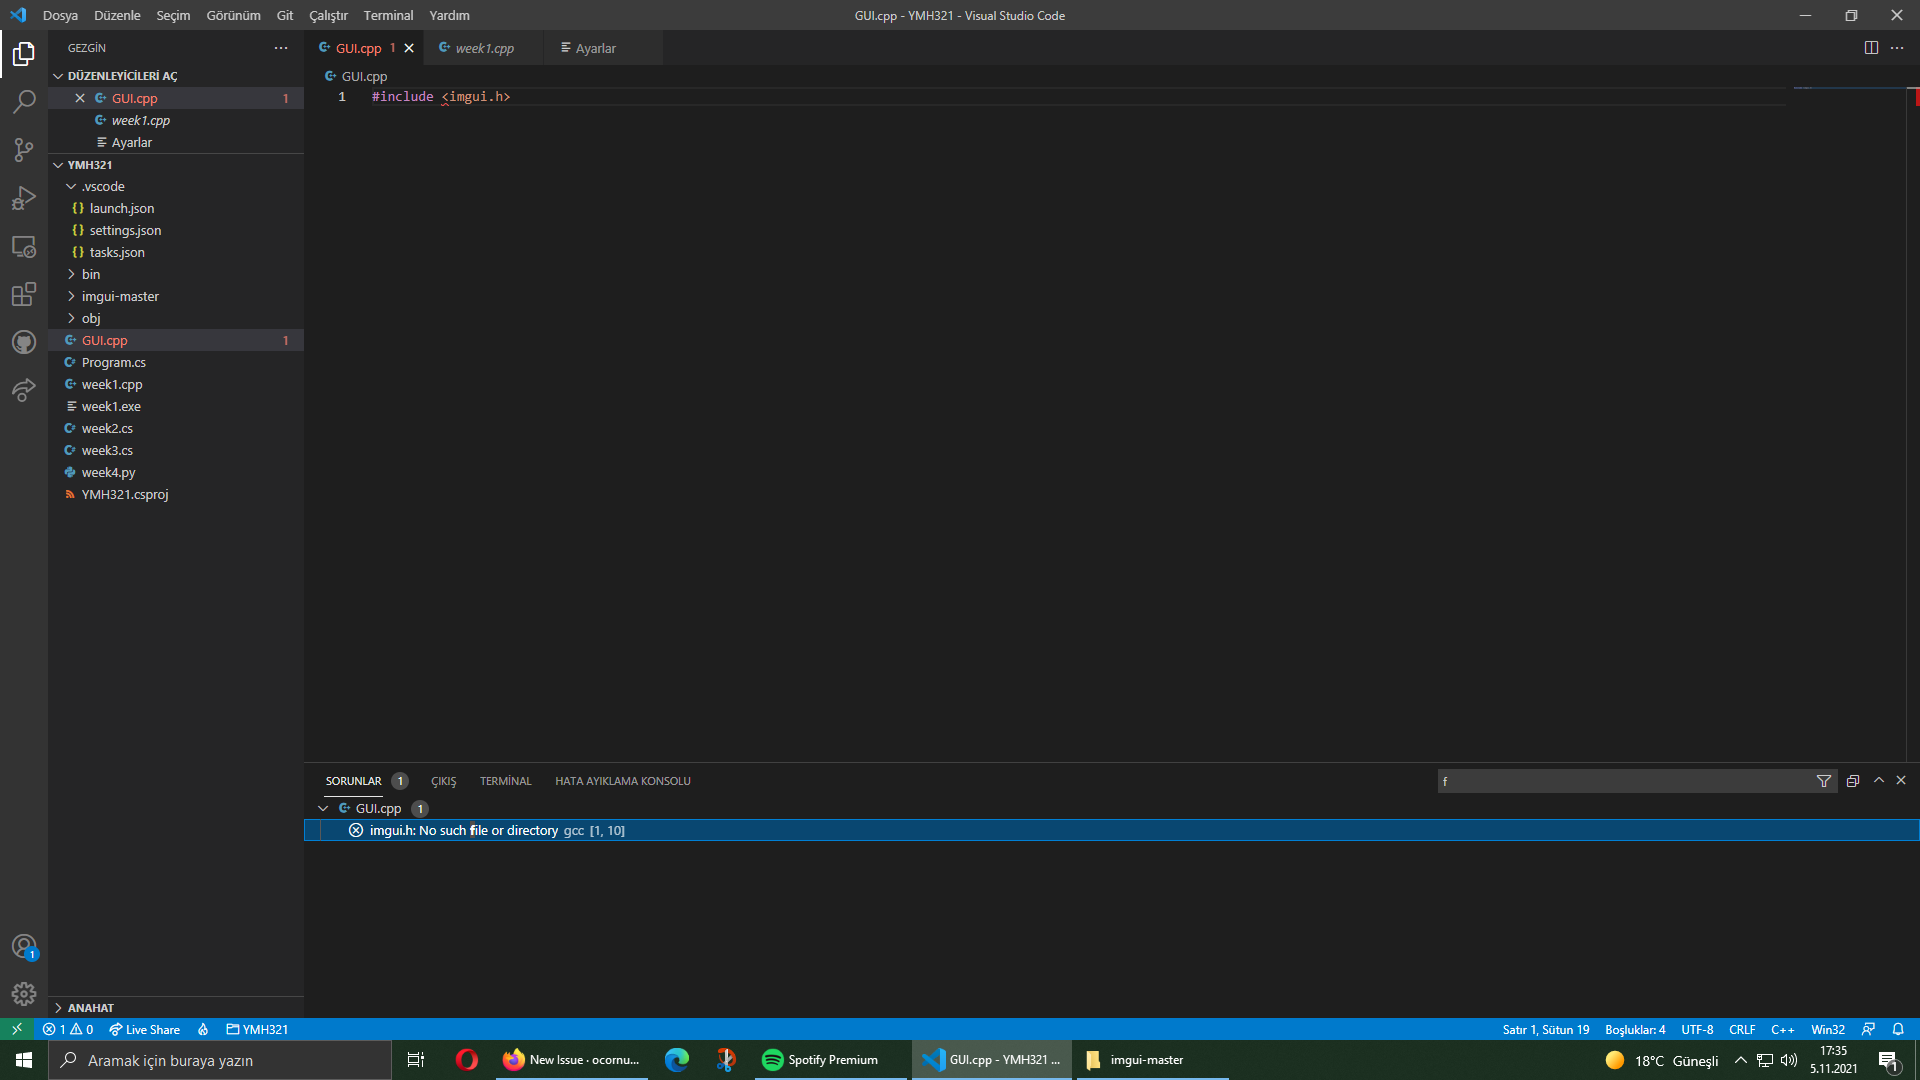Open the Yardım menu

[449, 15]
